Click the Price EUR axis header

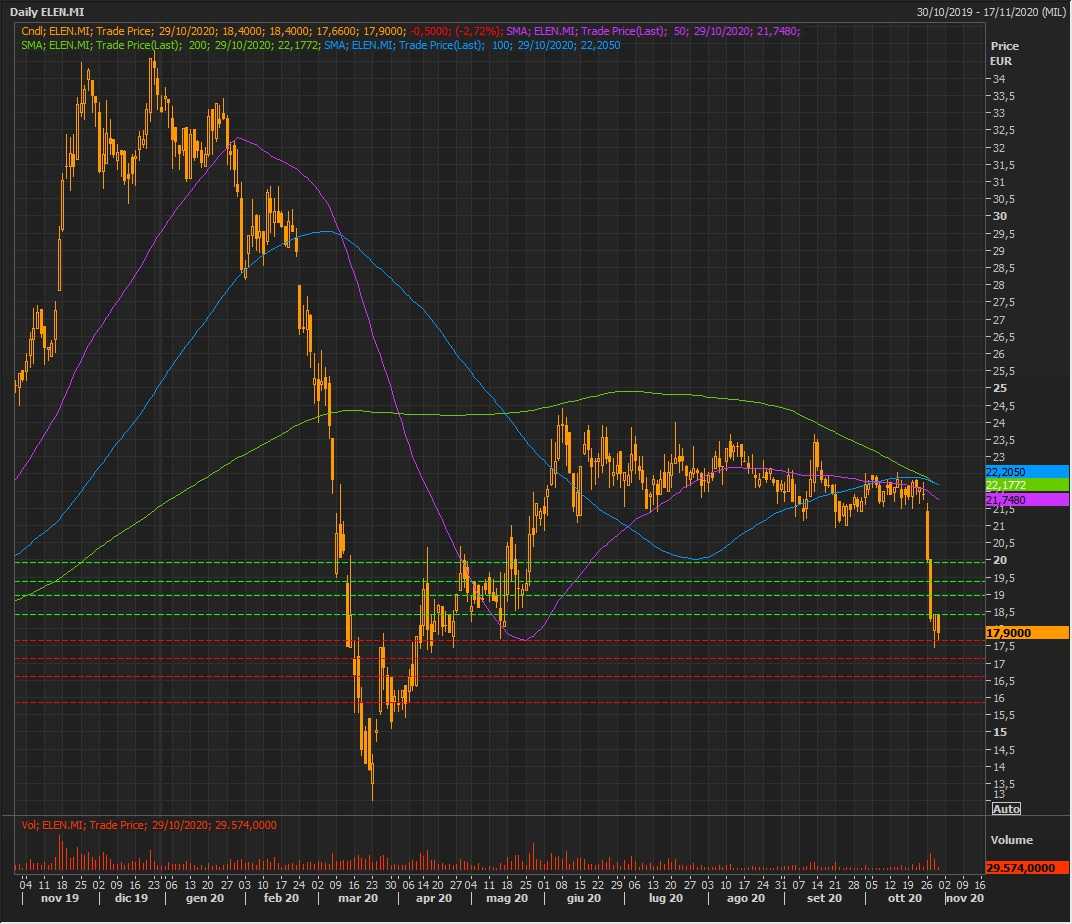click(x=1004, y=54)
